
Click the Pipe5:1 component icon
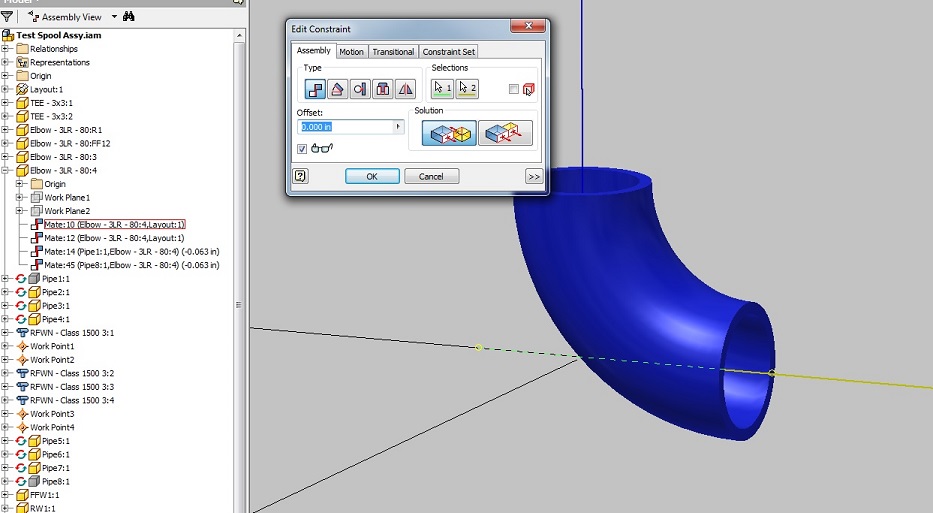[x=35, y=441]
